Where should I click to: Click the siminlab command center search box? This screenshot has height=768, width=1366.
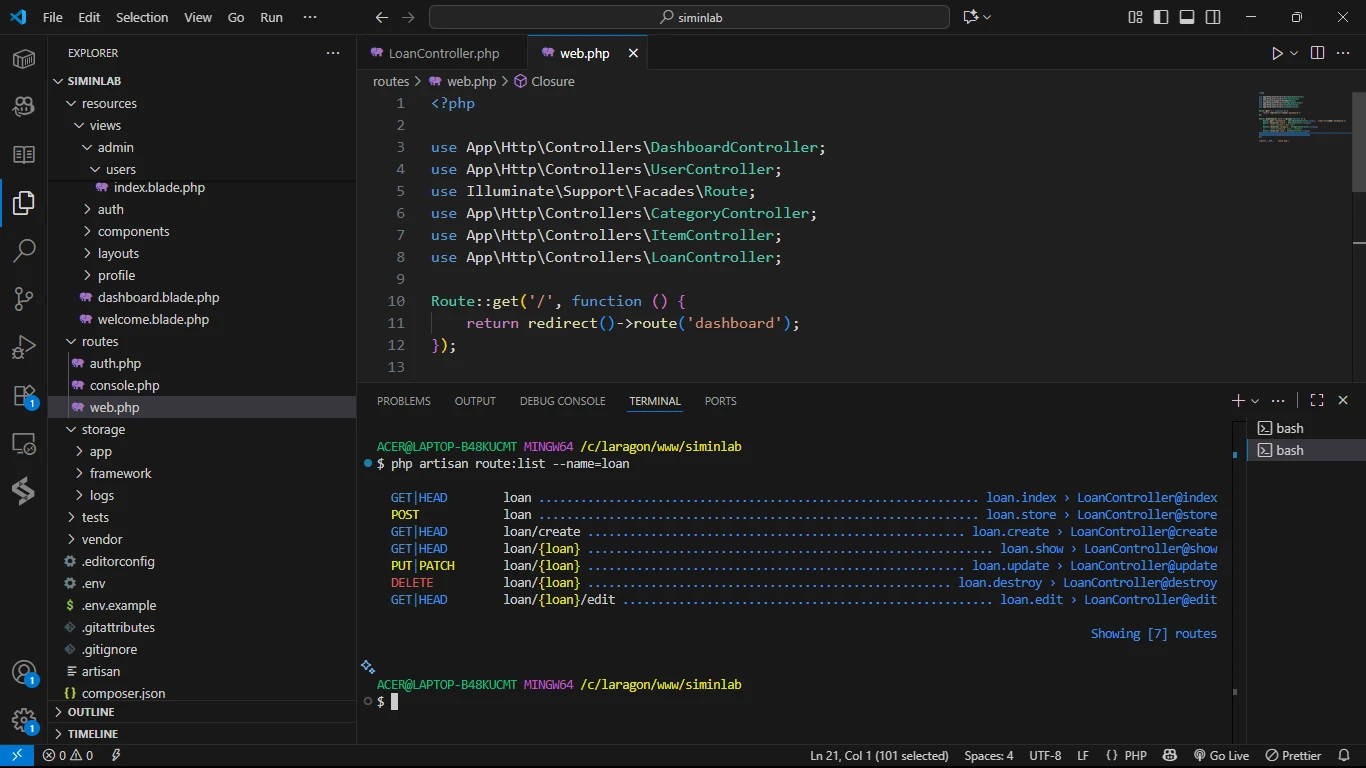[x=689, y=17]
